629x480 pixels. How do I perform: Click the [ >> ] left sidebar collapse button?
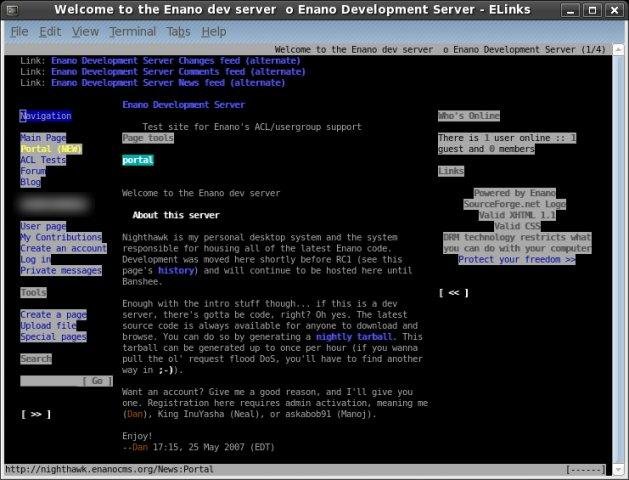[36, 414]
